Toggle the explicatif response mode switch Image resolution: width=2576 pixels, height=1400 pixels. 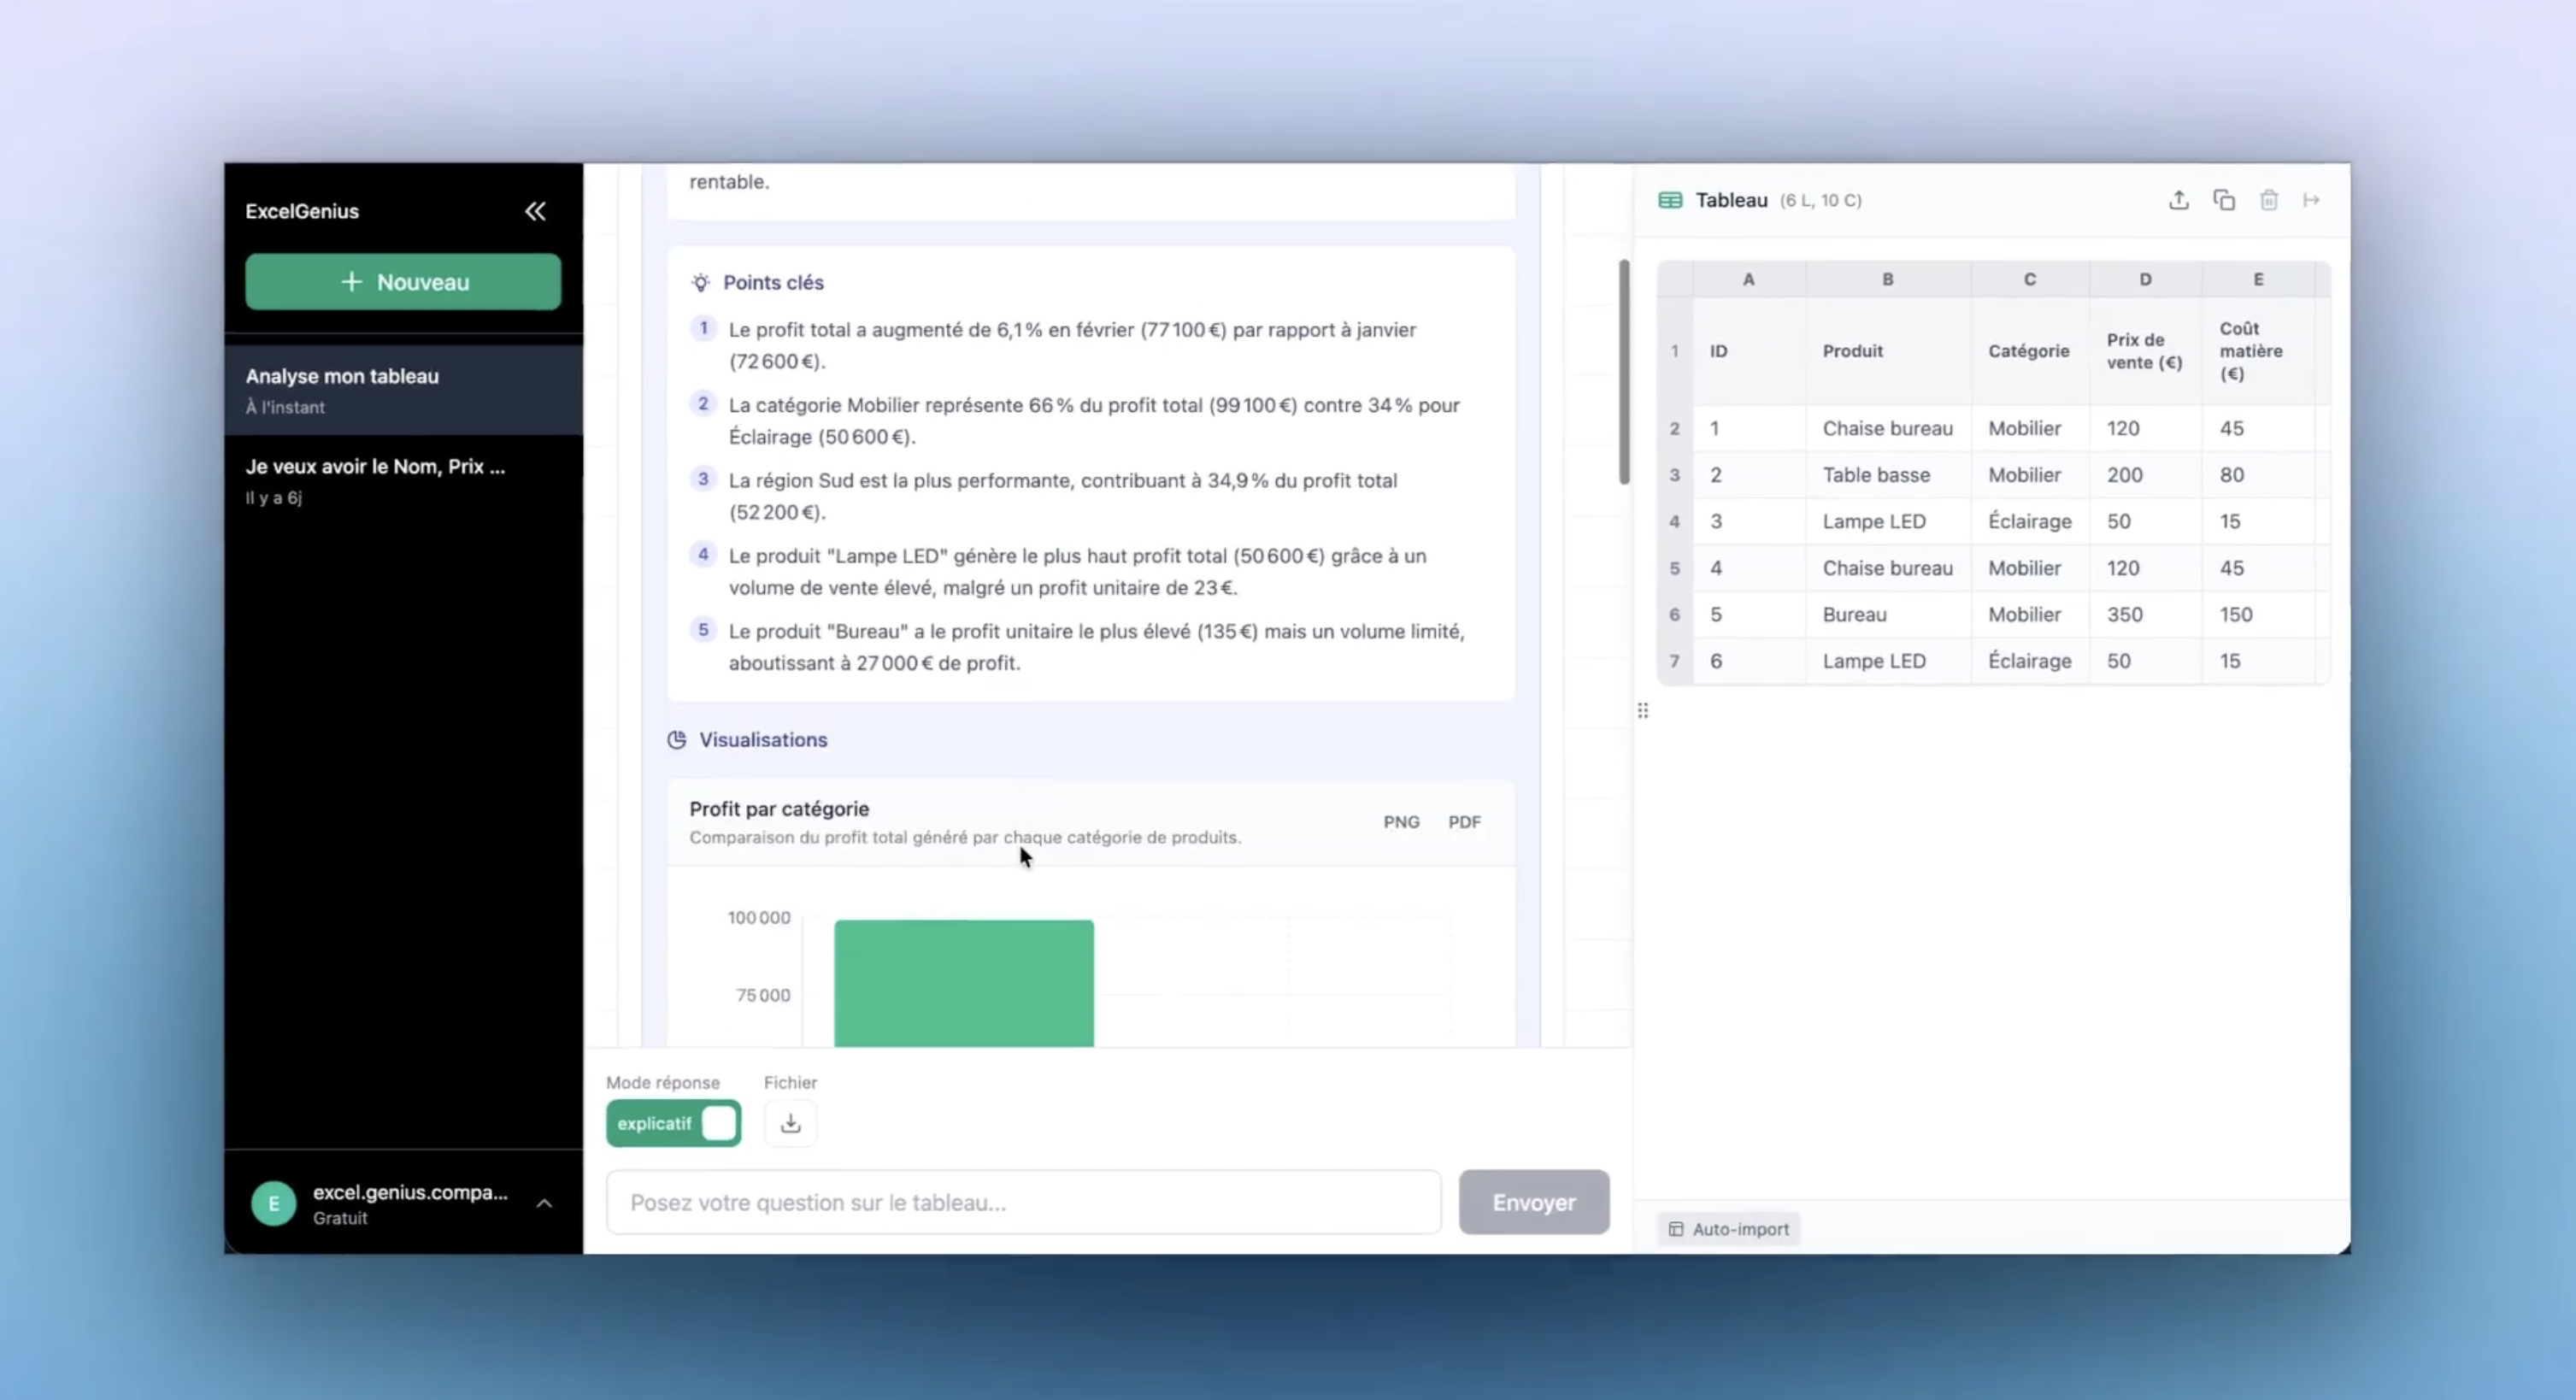point(673,1123)
